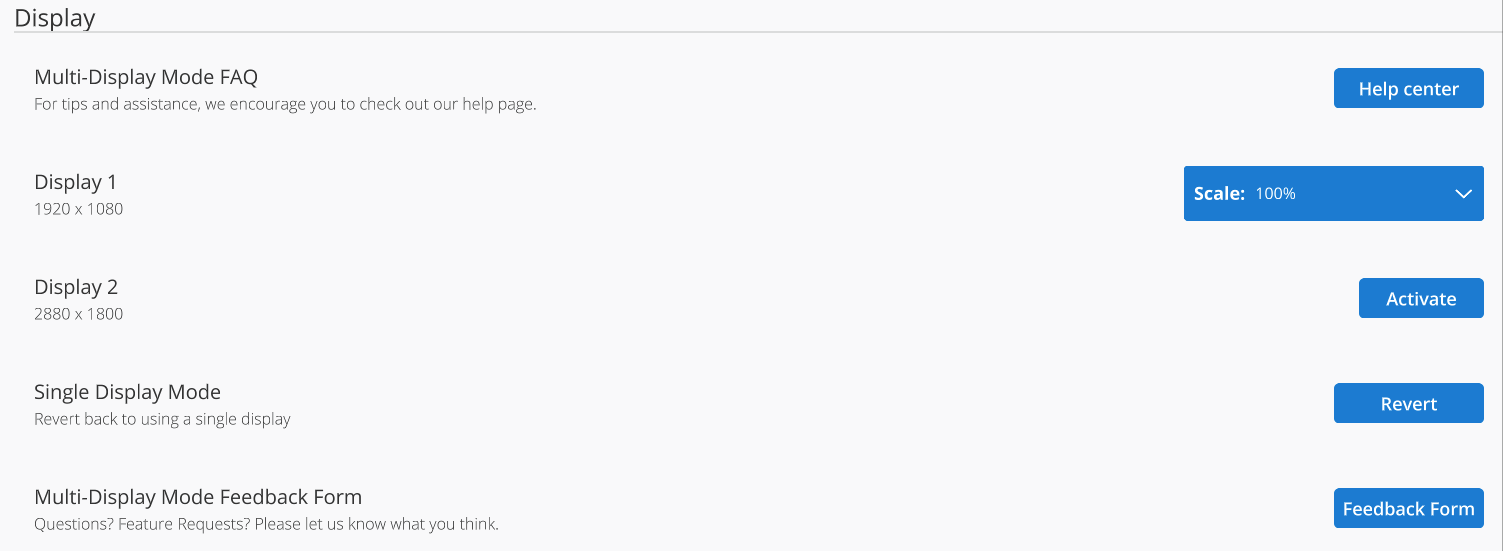Click the FAQ tips and assistance description
The height and width of the screenshot is (551, 1503).
pyautogui.click(x=285, y=104)
